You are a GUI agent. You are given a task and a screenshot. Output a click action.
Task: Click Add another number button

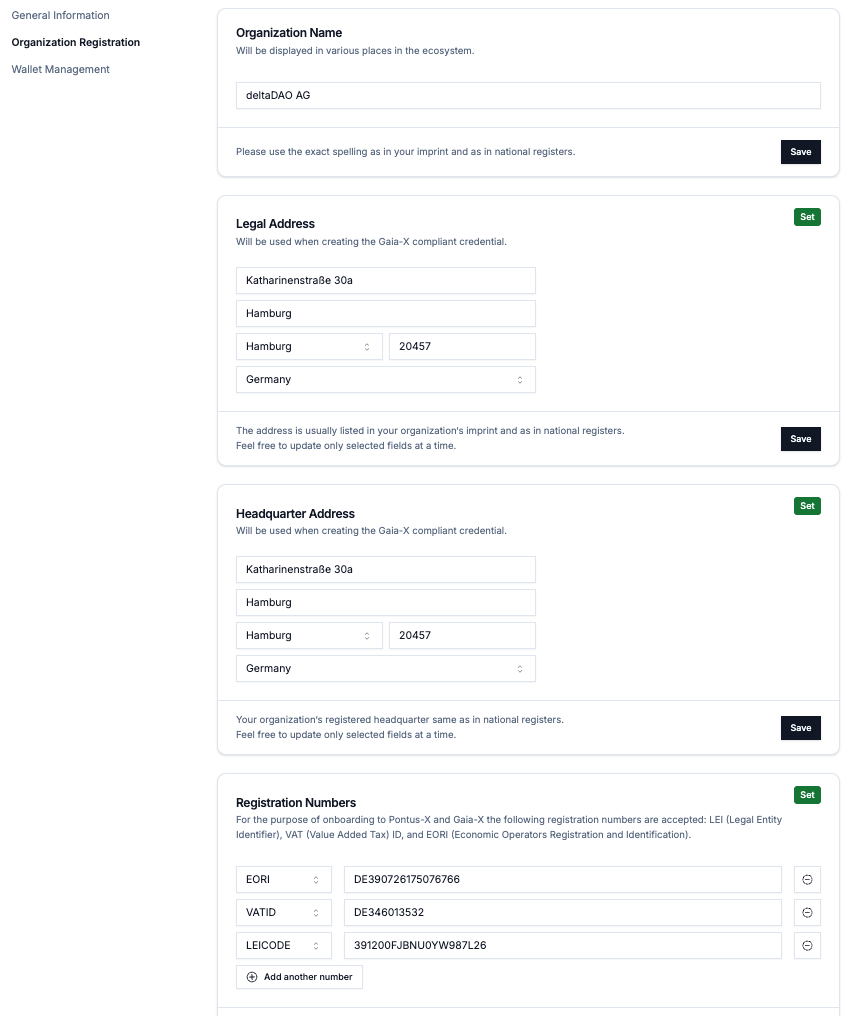tap(299, 977)
